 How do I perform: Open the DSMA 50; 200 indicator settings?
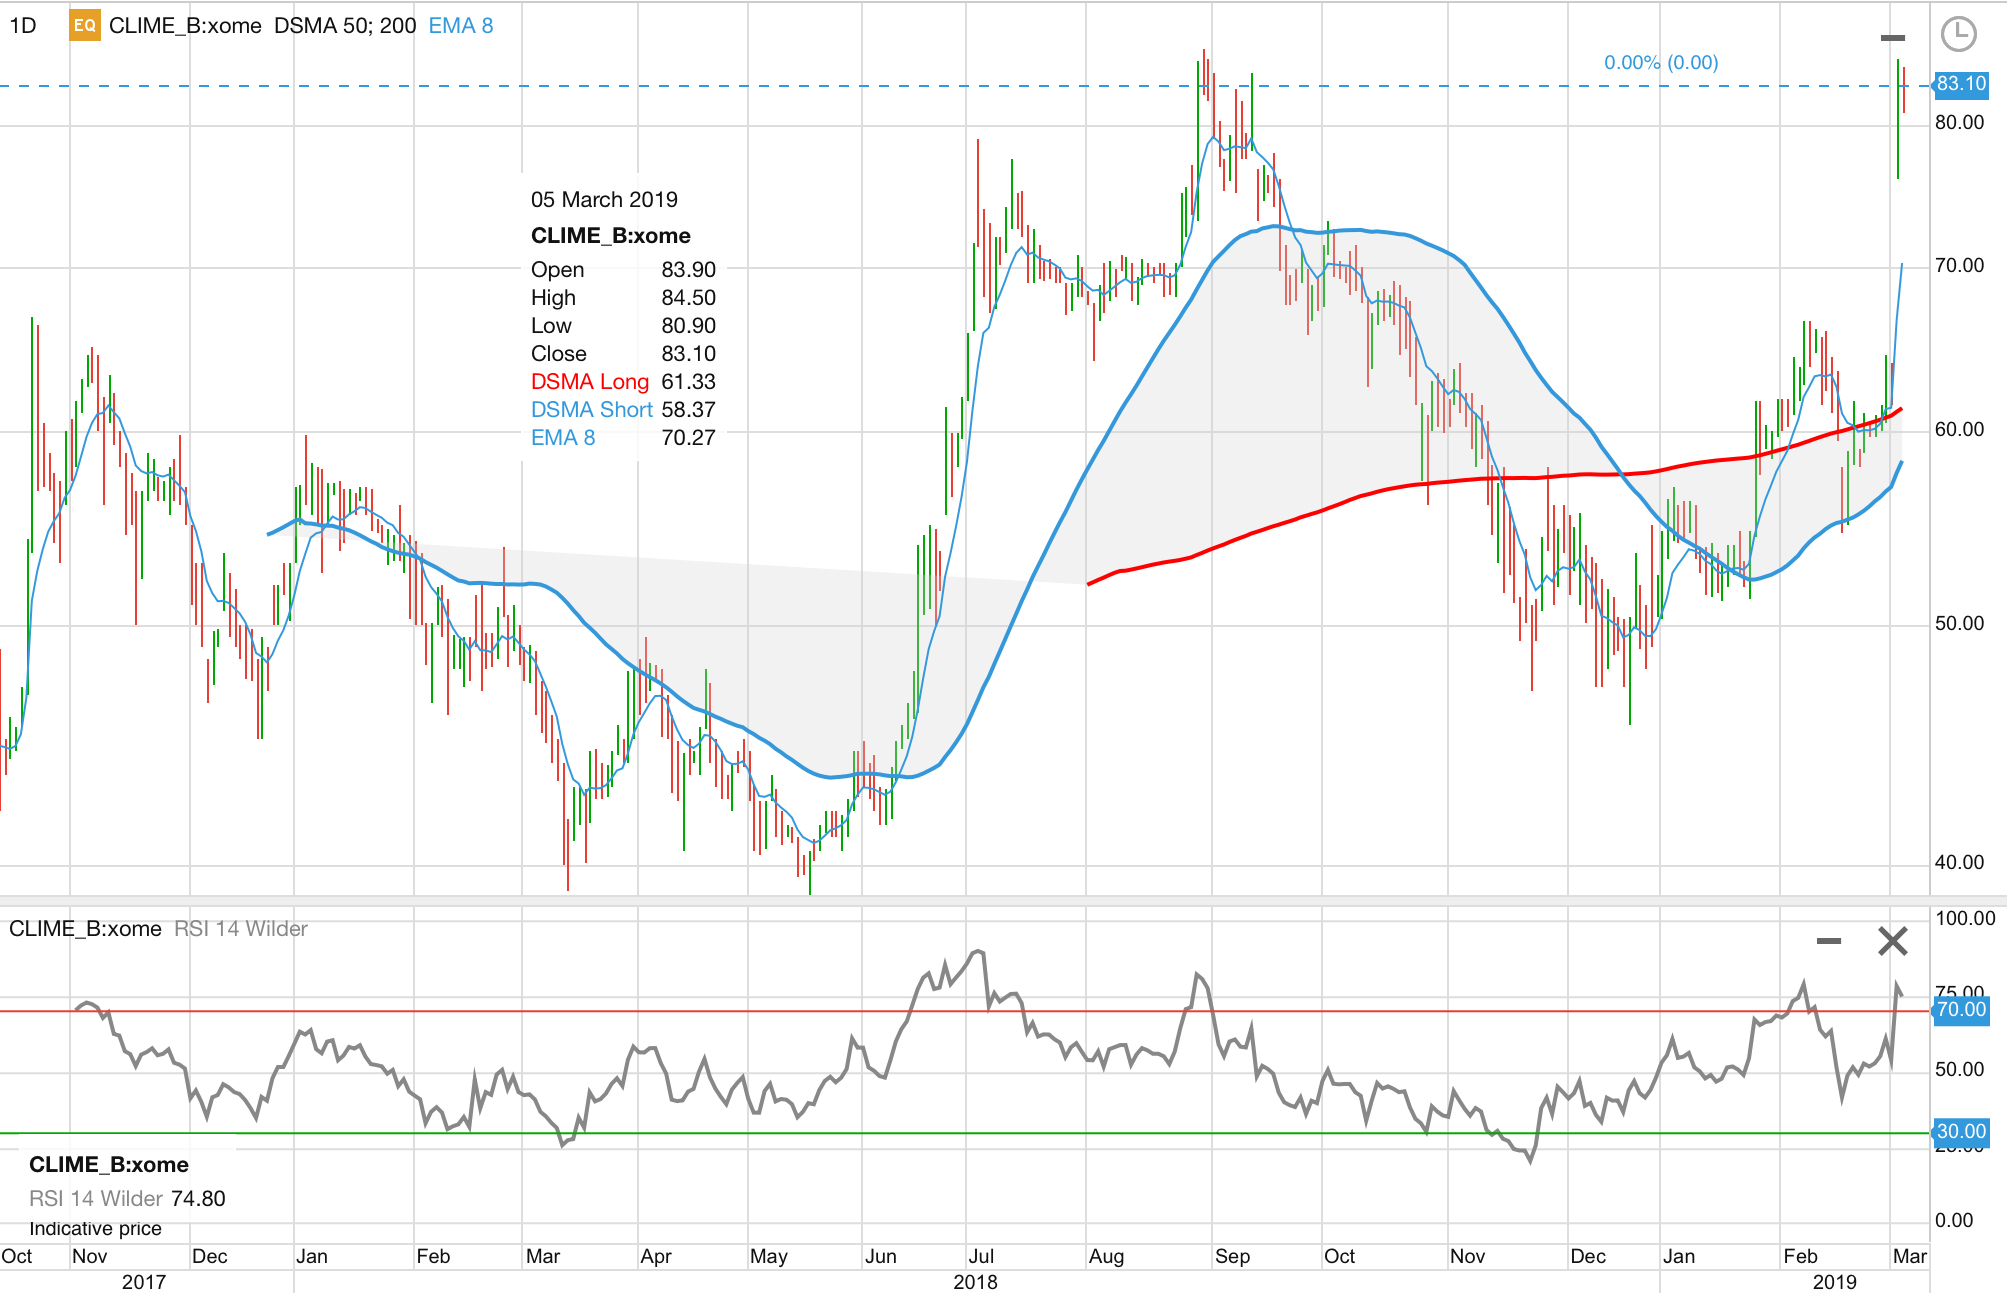click(345, 26)
